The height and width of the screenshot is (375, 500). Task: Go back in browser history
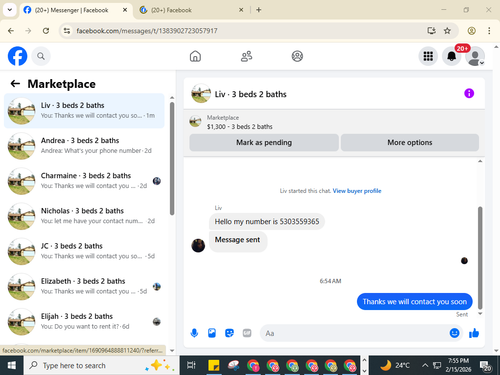tap(11, 31)
